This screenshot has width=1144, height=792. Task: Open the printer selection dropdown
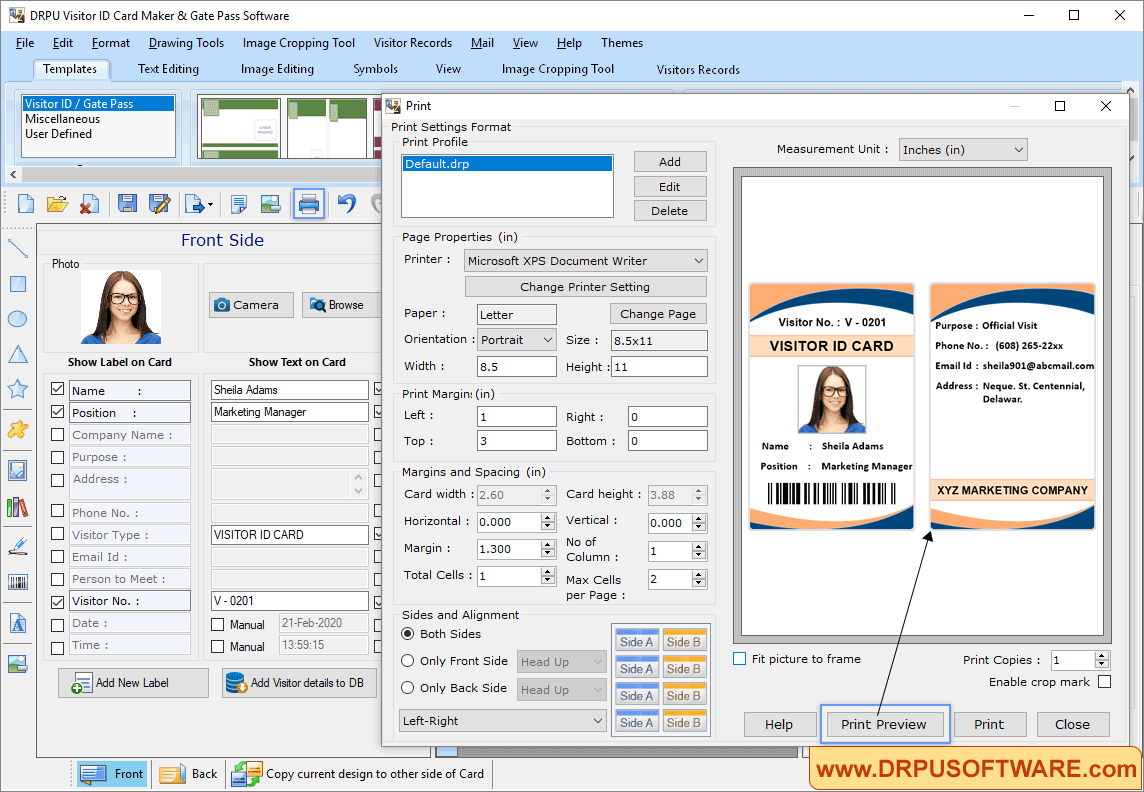click(x=699, y=260)
